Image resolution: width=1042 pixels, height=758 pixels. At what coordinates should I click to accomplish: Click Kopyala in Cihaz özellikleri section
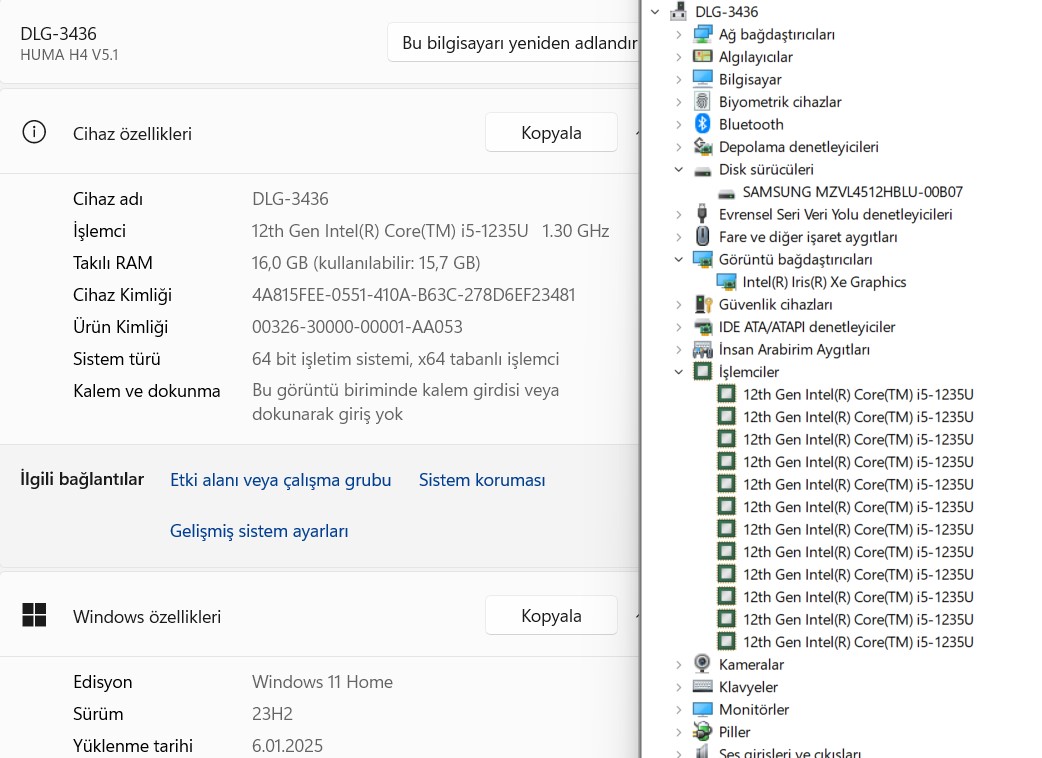point(551,132)
